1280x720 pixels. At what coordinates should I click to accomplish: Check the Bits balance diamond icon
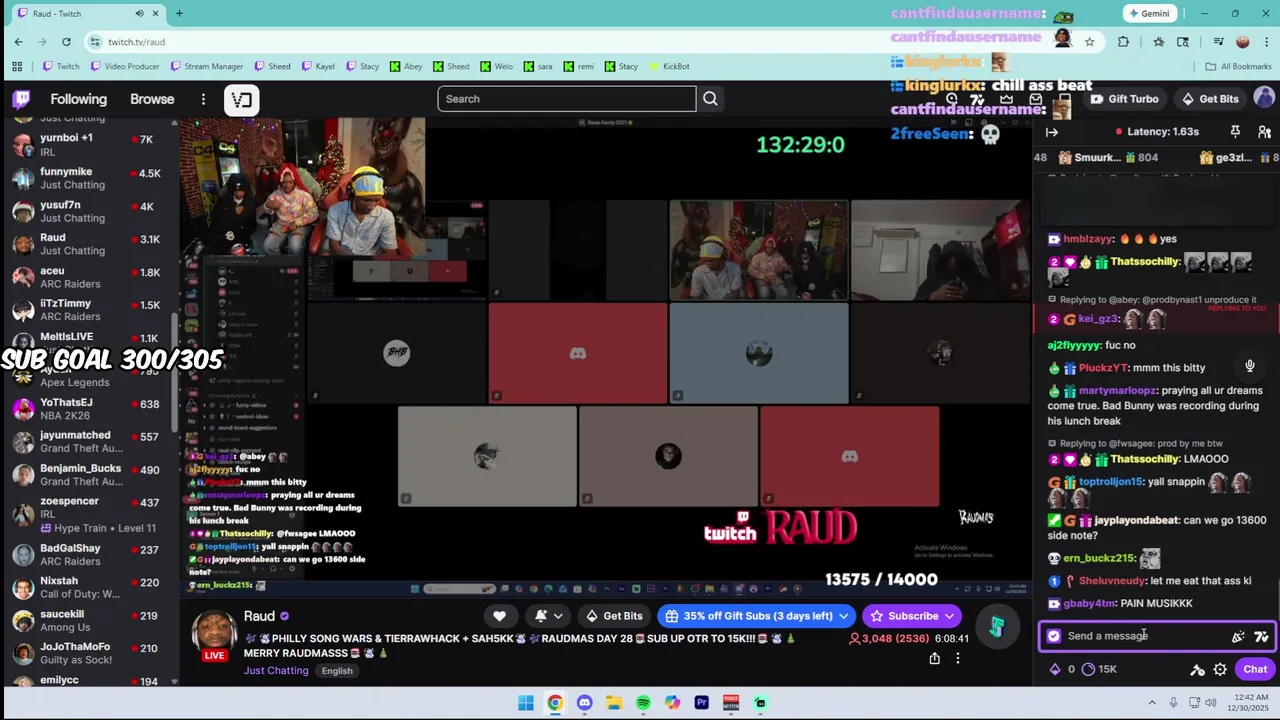[x=1054, y=669]
